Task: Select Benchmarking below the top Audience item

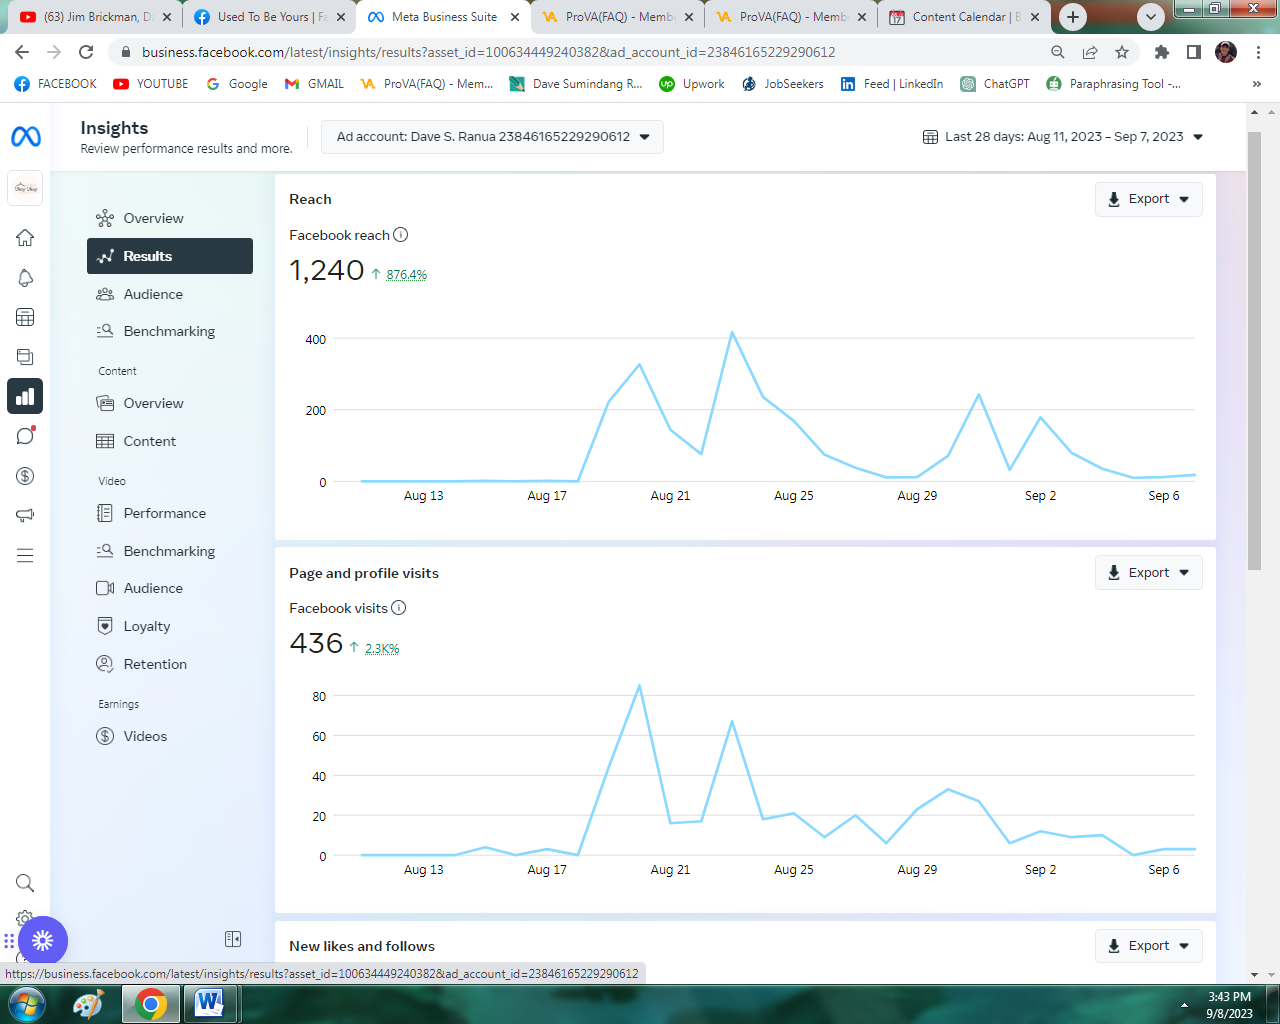Action: pyautogui.click(x=170, y=331)
